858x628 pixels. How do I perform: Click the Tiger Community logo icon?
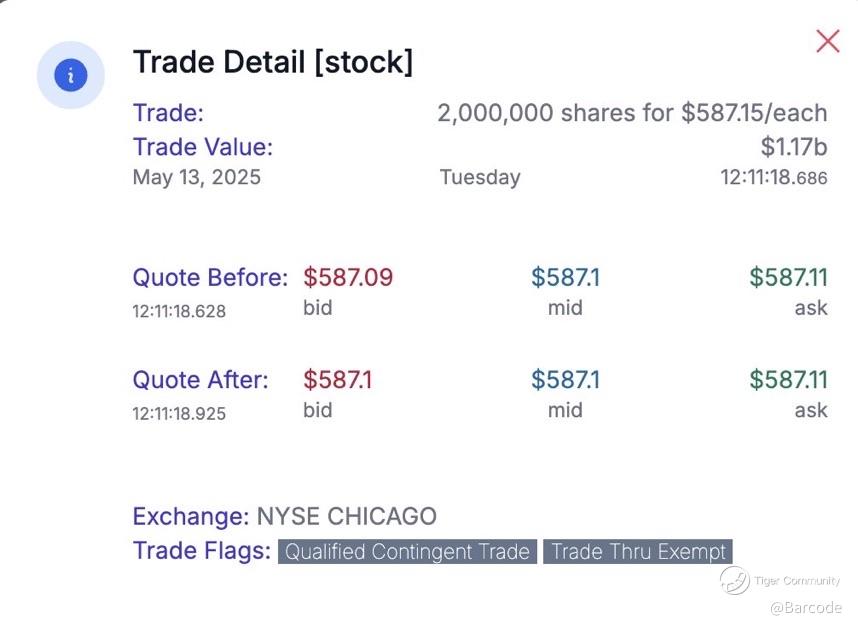click(x=735, y=581)
